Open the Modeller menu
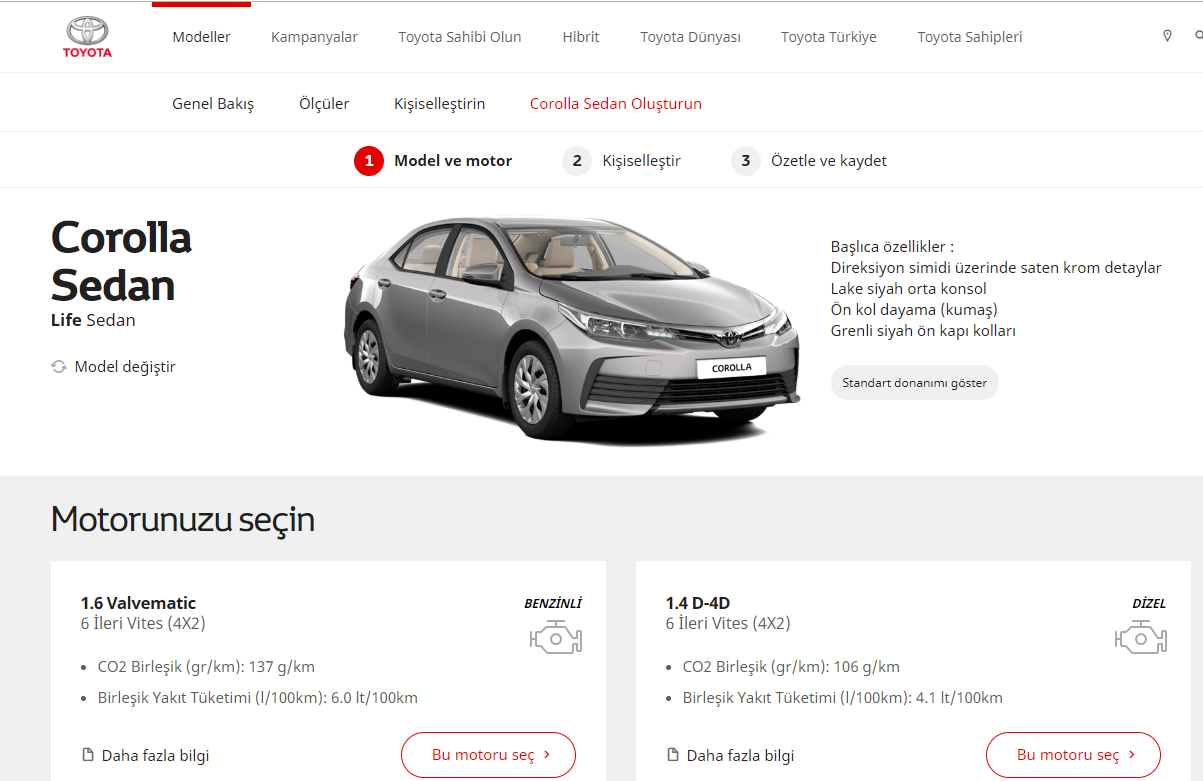 201,37
